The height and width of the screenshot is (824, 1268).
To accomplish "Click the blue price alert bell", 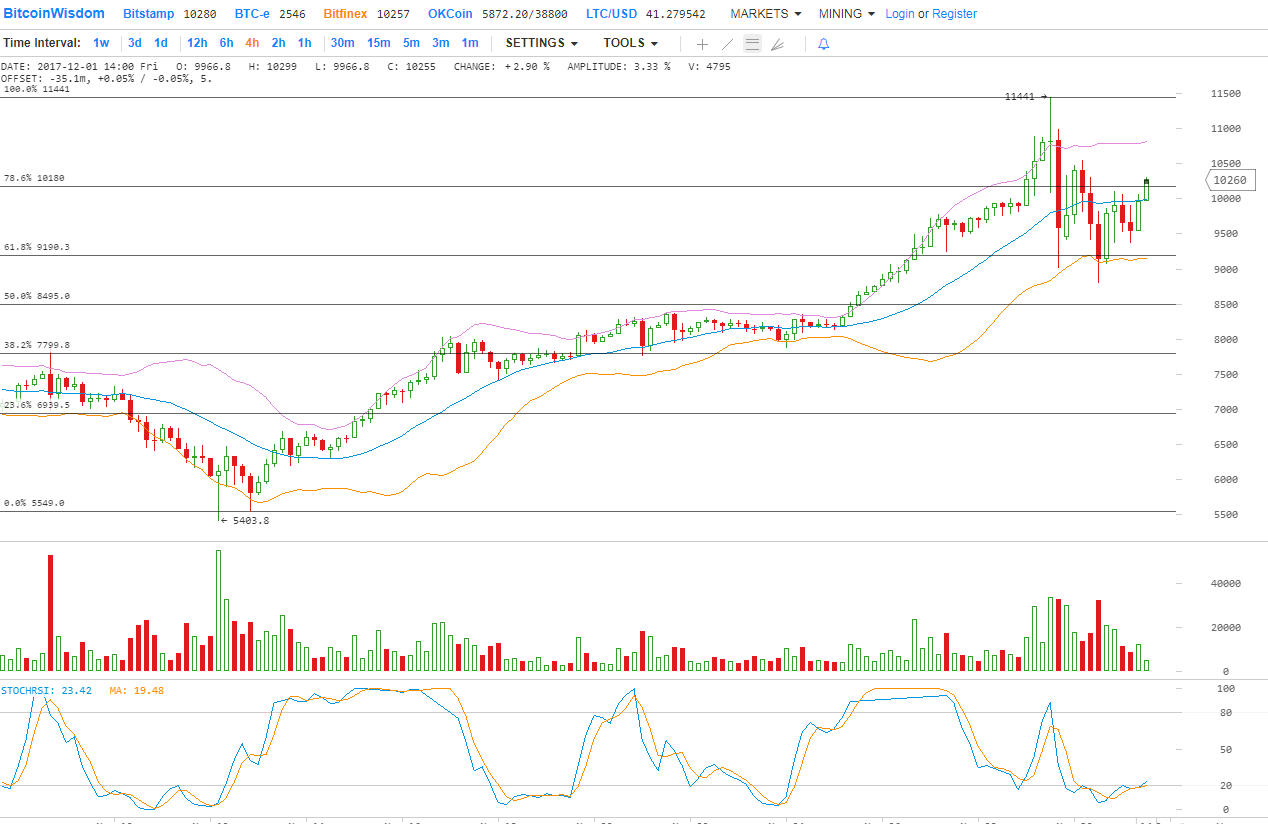I will tap(823, 44).
